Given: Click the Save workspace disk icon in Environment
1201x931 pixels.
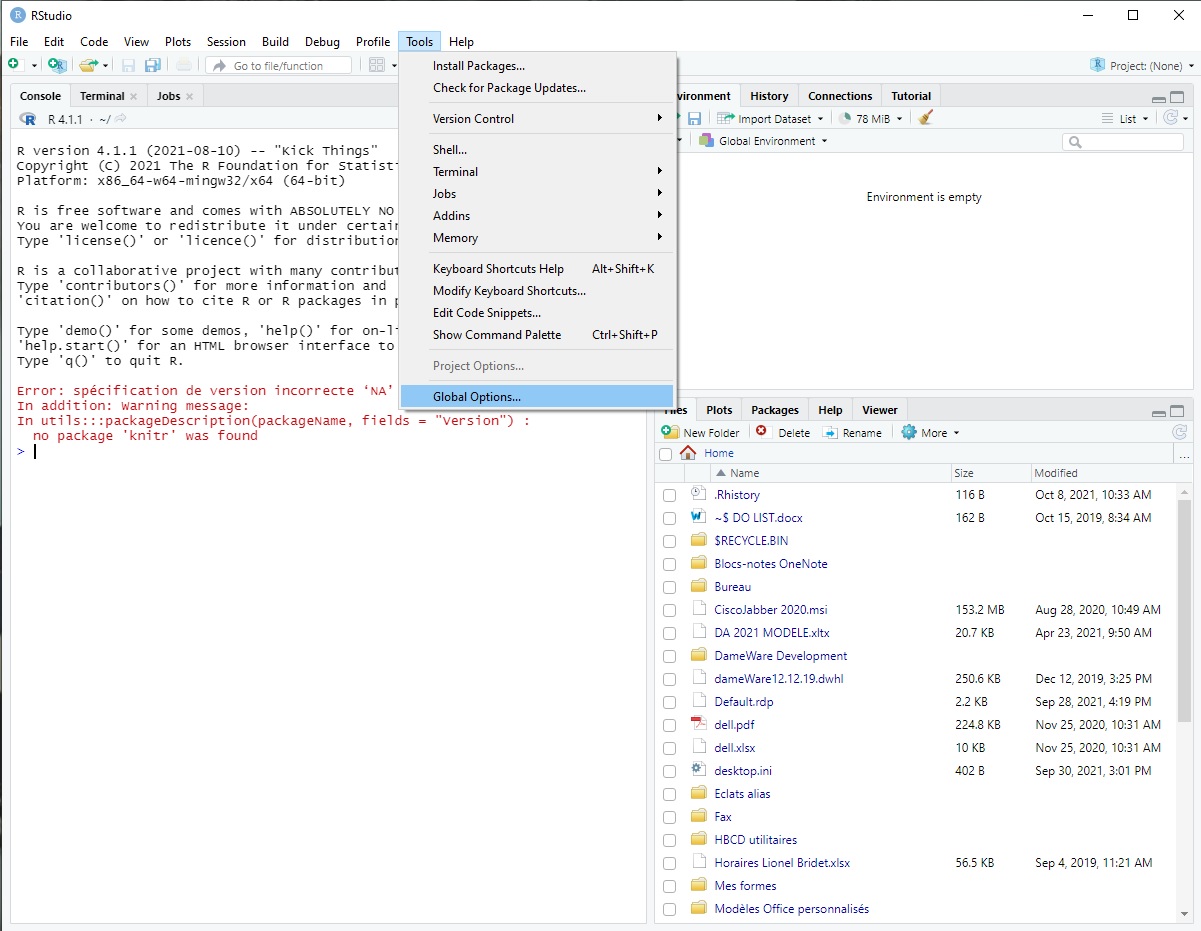Looking at the screenshot, I should (694, 118).
